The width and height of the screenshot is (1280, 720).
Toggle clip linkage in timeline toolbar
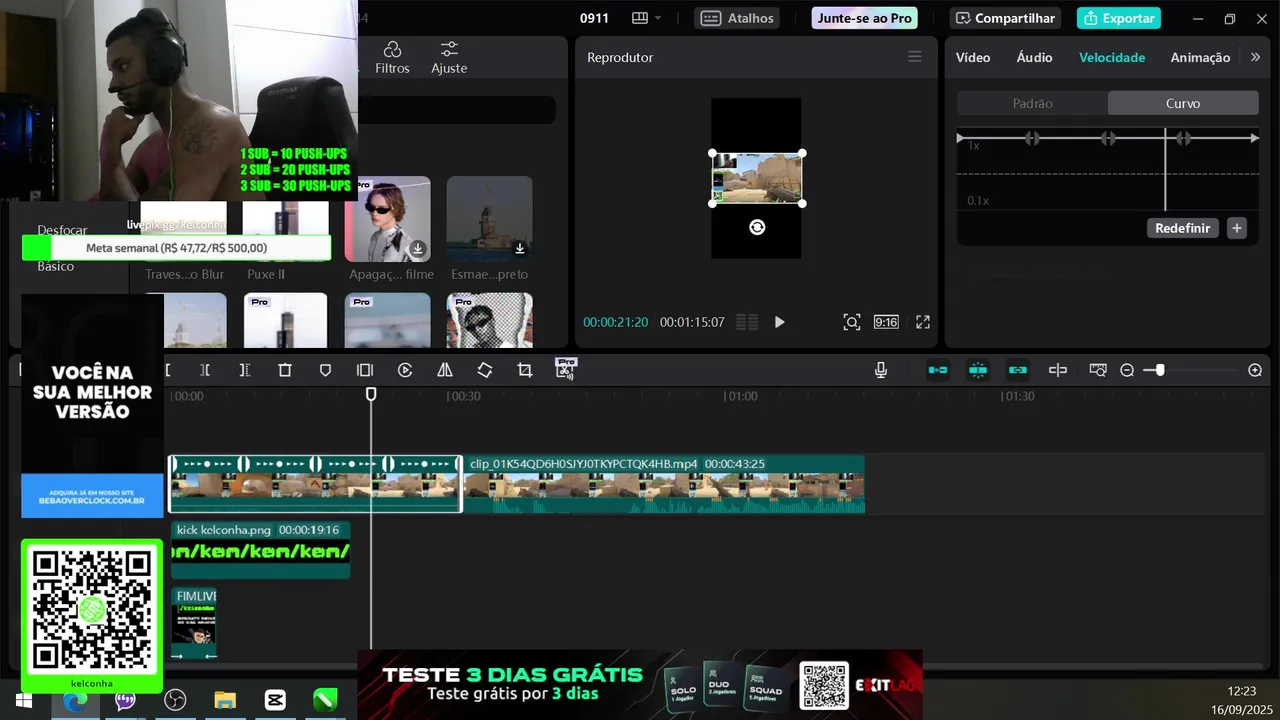pyautogui.click(x=1018, y=370)
